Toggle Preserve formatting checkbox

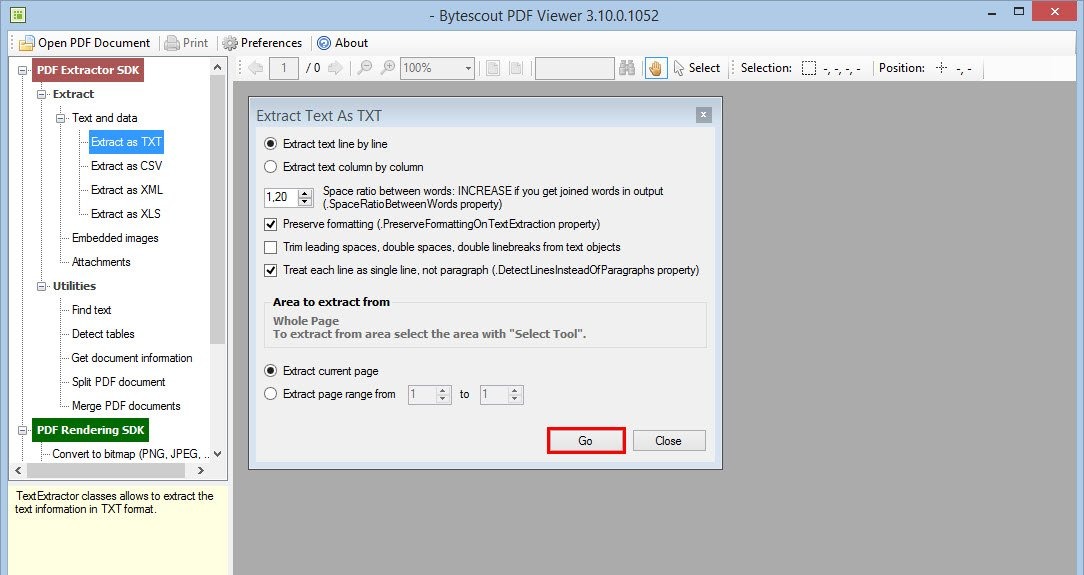270,224
